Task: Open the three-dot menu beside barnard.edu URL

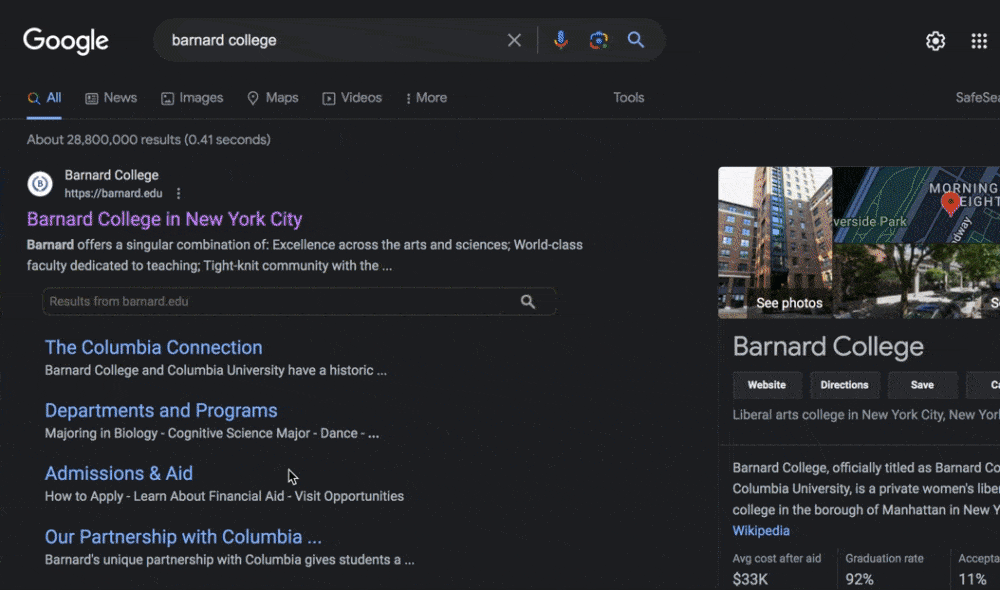Action: click(179, 193)
